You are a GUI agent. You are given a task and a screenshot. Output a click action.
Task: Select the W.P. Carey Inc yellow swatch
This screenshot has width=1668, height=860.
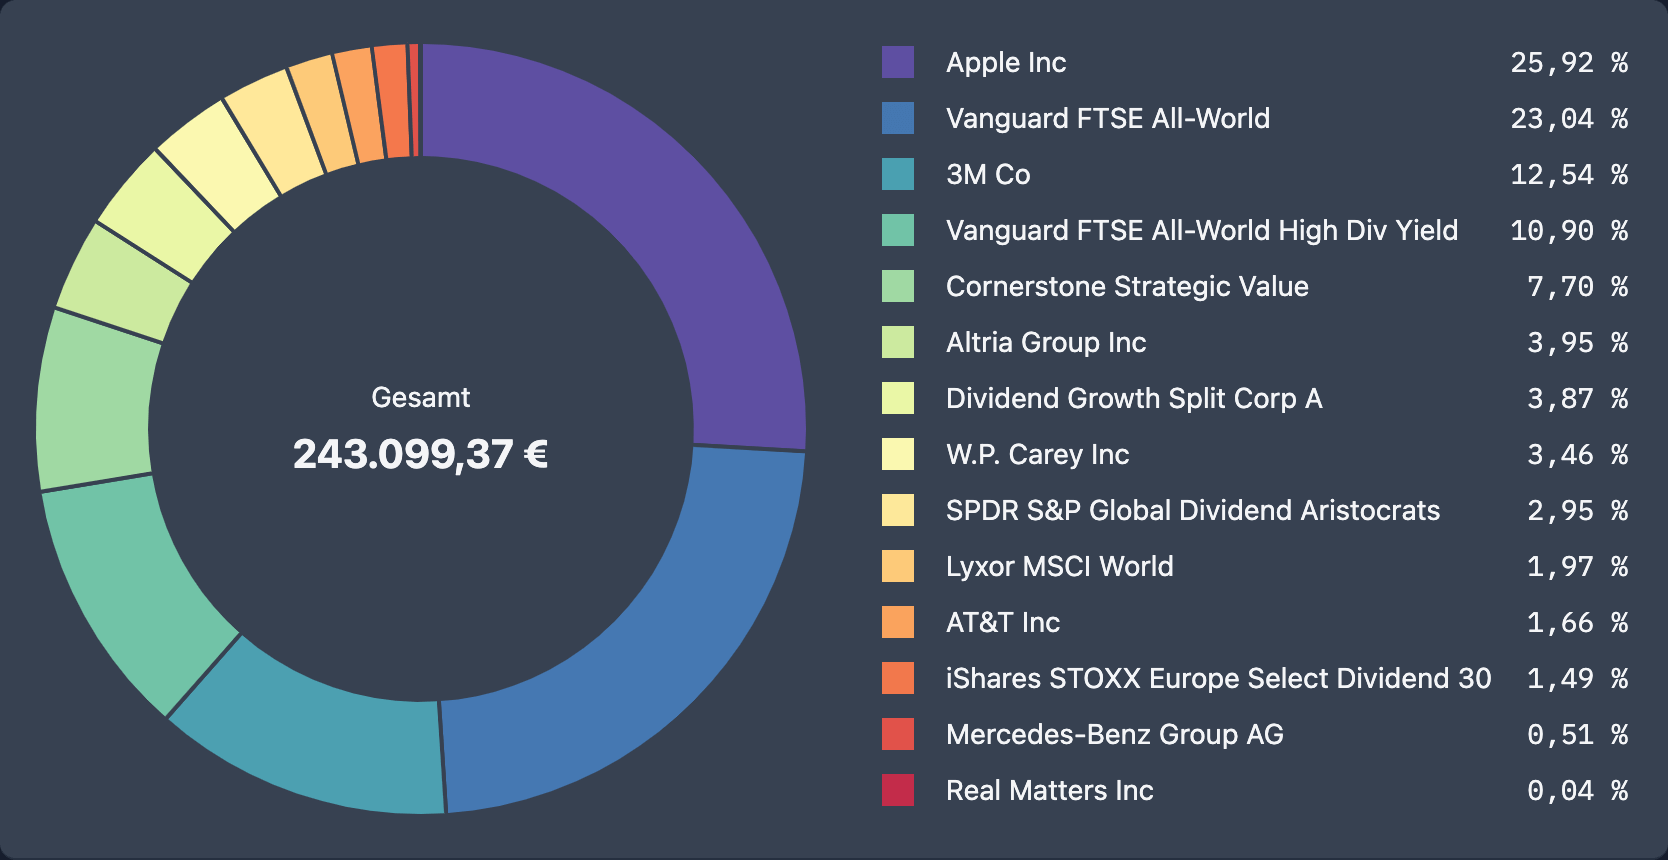tap(897, 454)
